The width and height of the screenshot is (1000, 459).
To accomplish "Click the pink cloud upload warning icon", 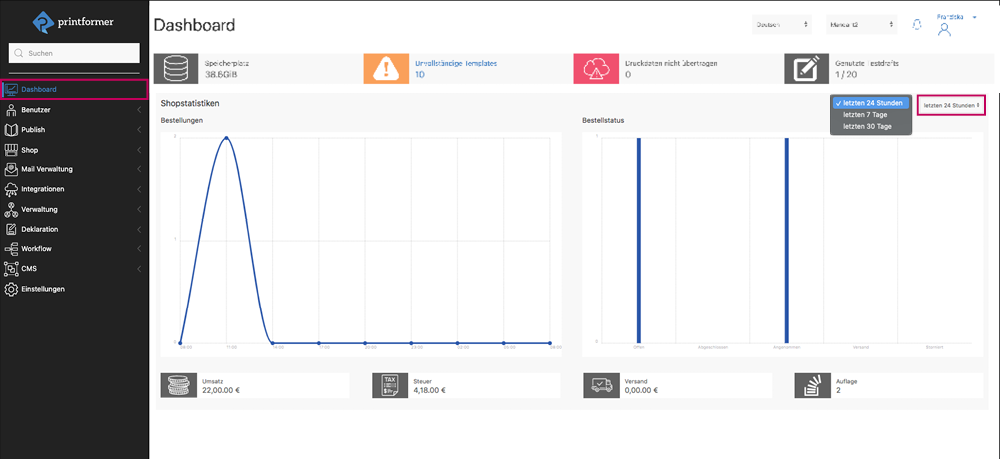I will click(x=595, y=68).
